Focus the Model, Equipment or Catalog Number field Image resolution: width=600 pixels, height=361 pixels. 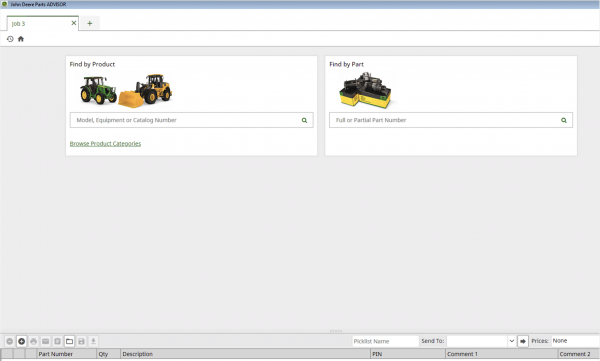[191, 120]
